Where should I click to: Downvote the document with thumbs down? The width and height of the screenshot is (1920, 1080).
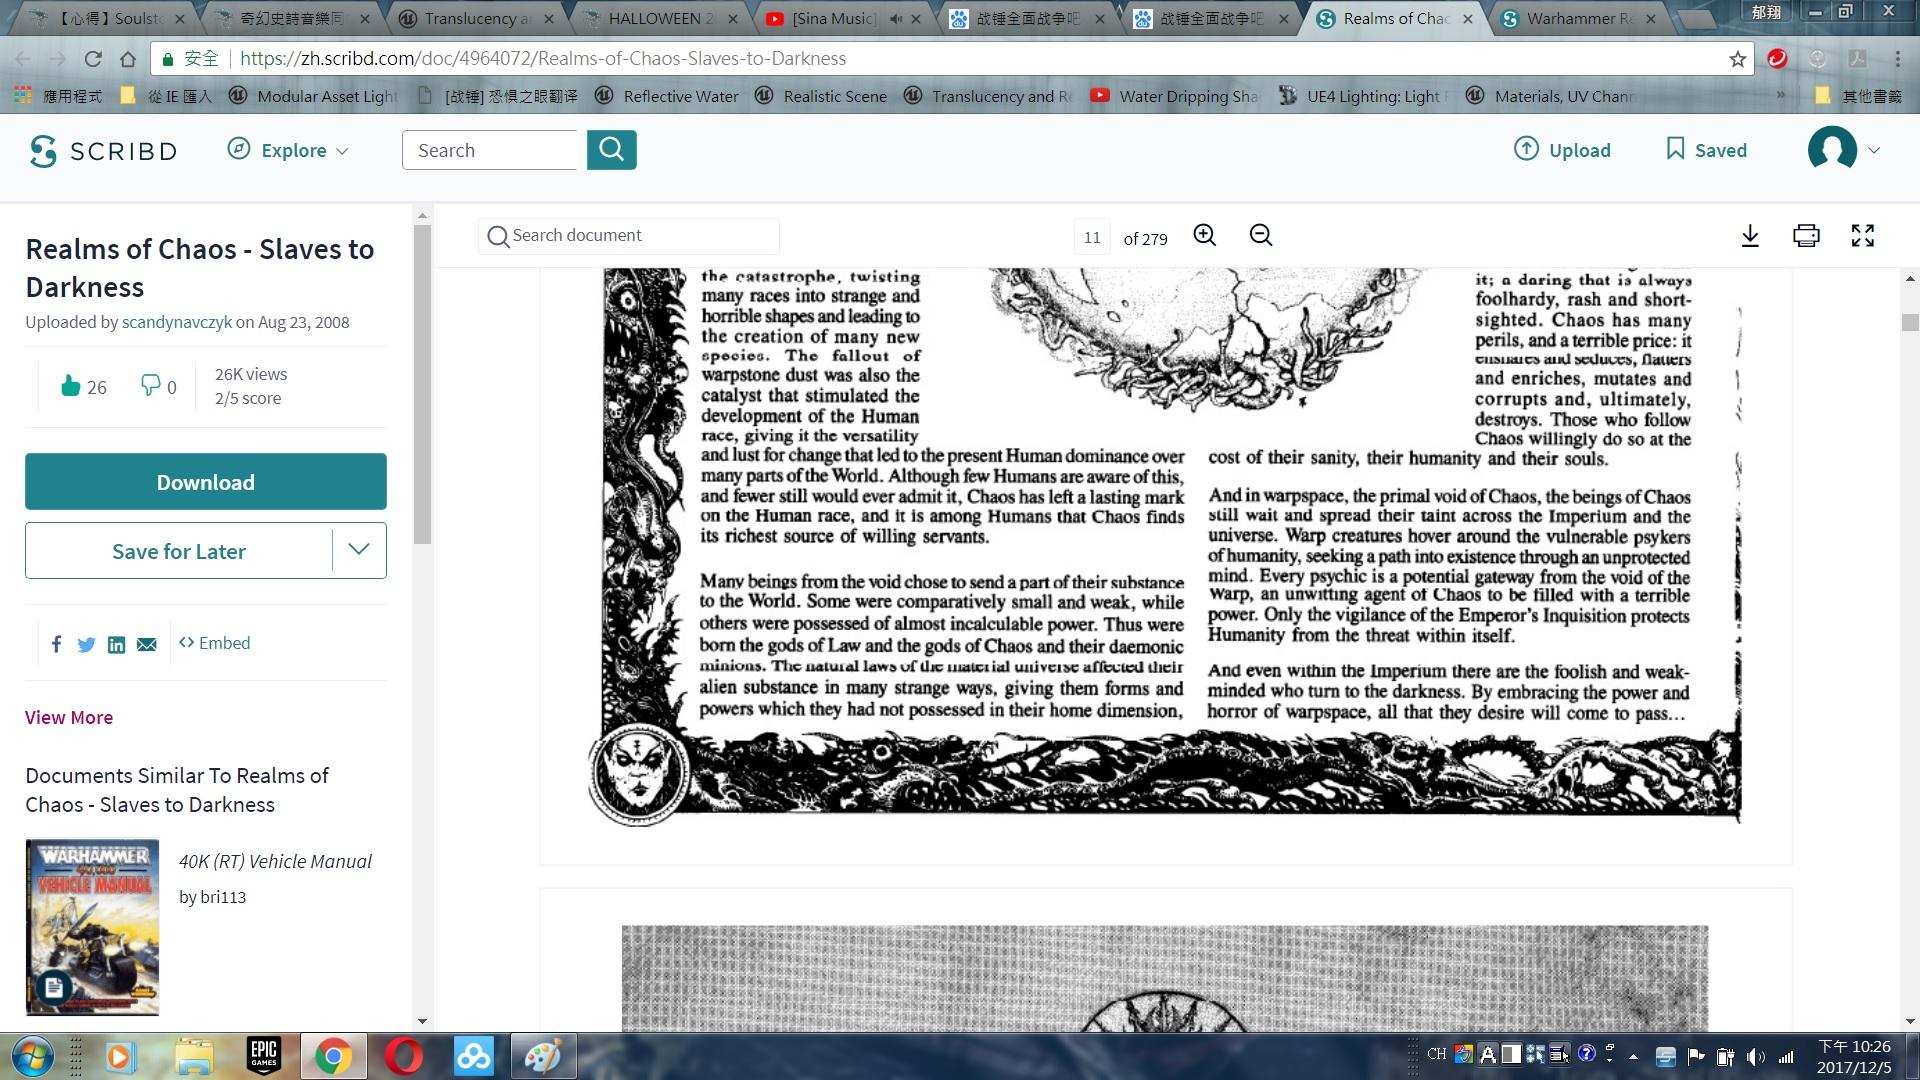[x=150, y=385]
